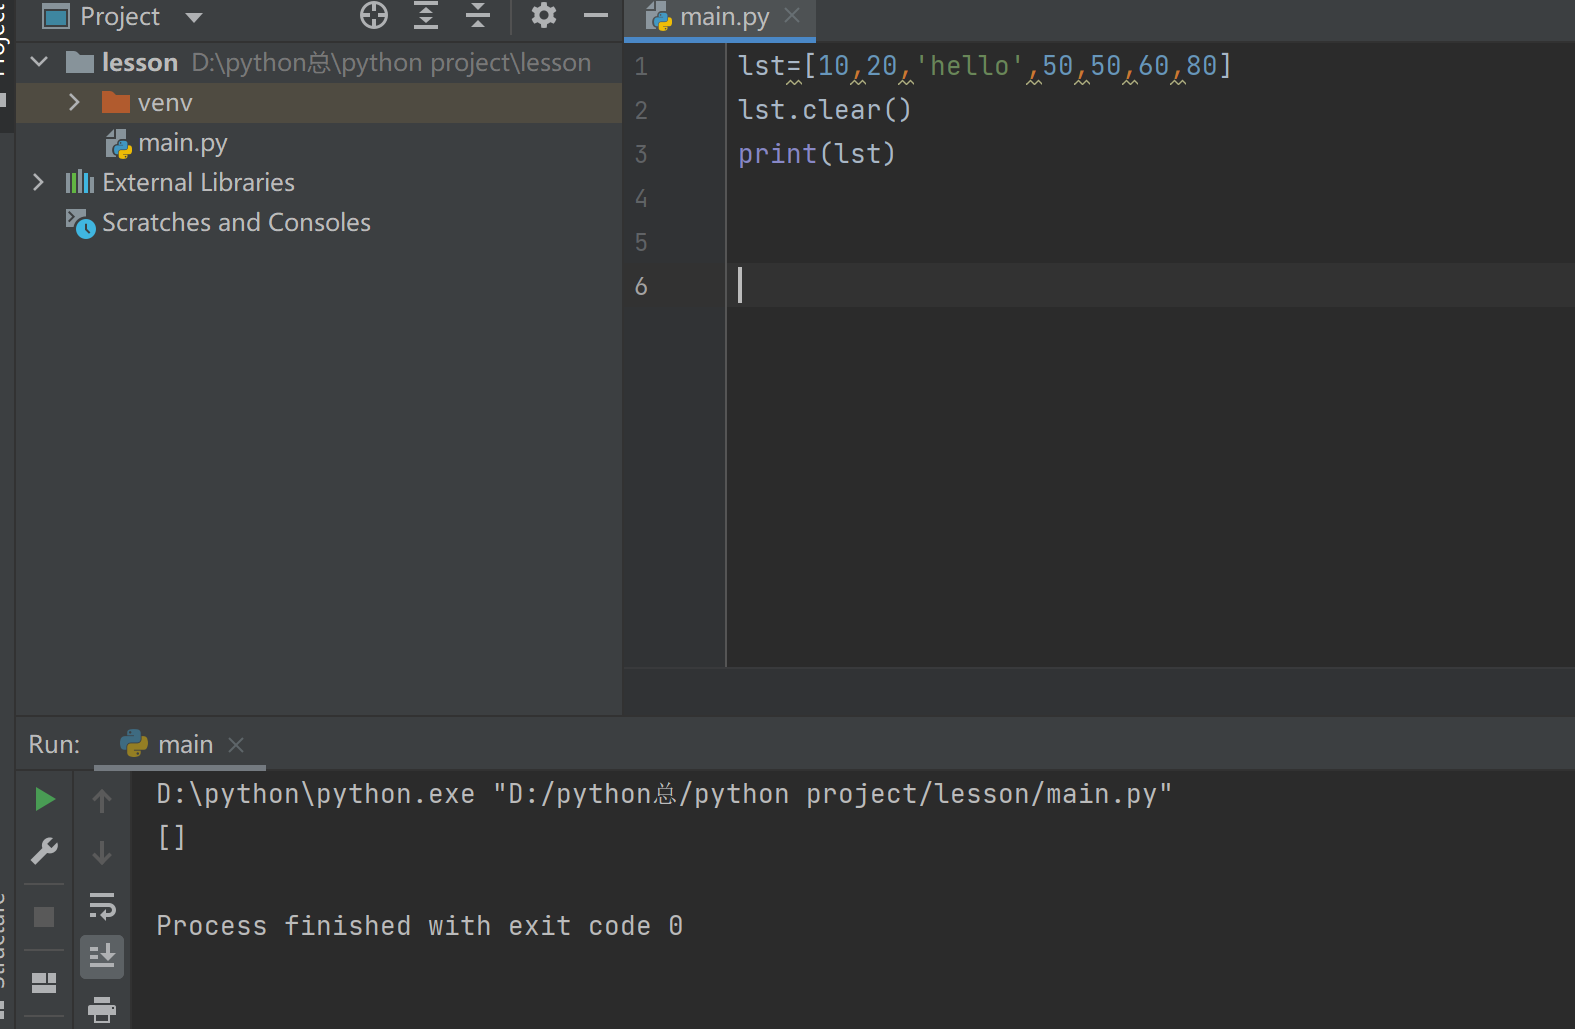
Task: Click the Project view title label
Action: pyautogui.click(x=120, y=17)
